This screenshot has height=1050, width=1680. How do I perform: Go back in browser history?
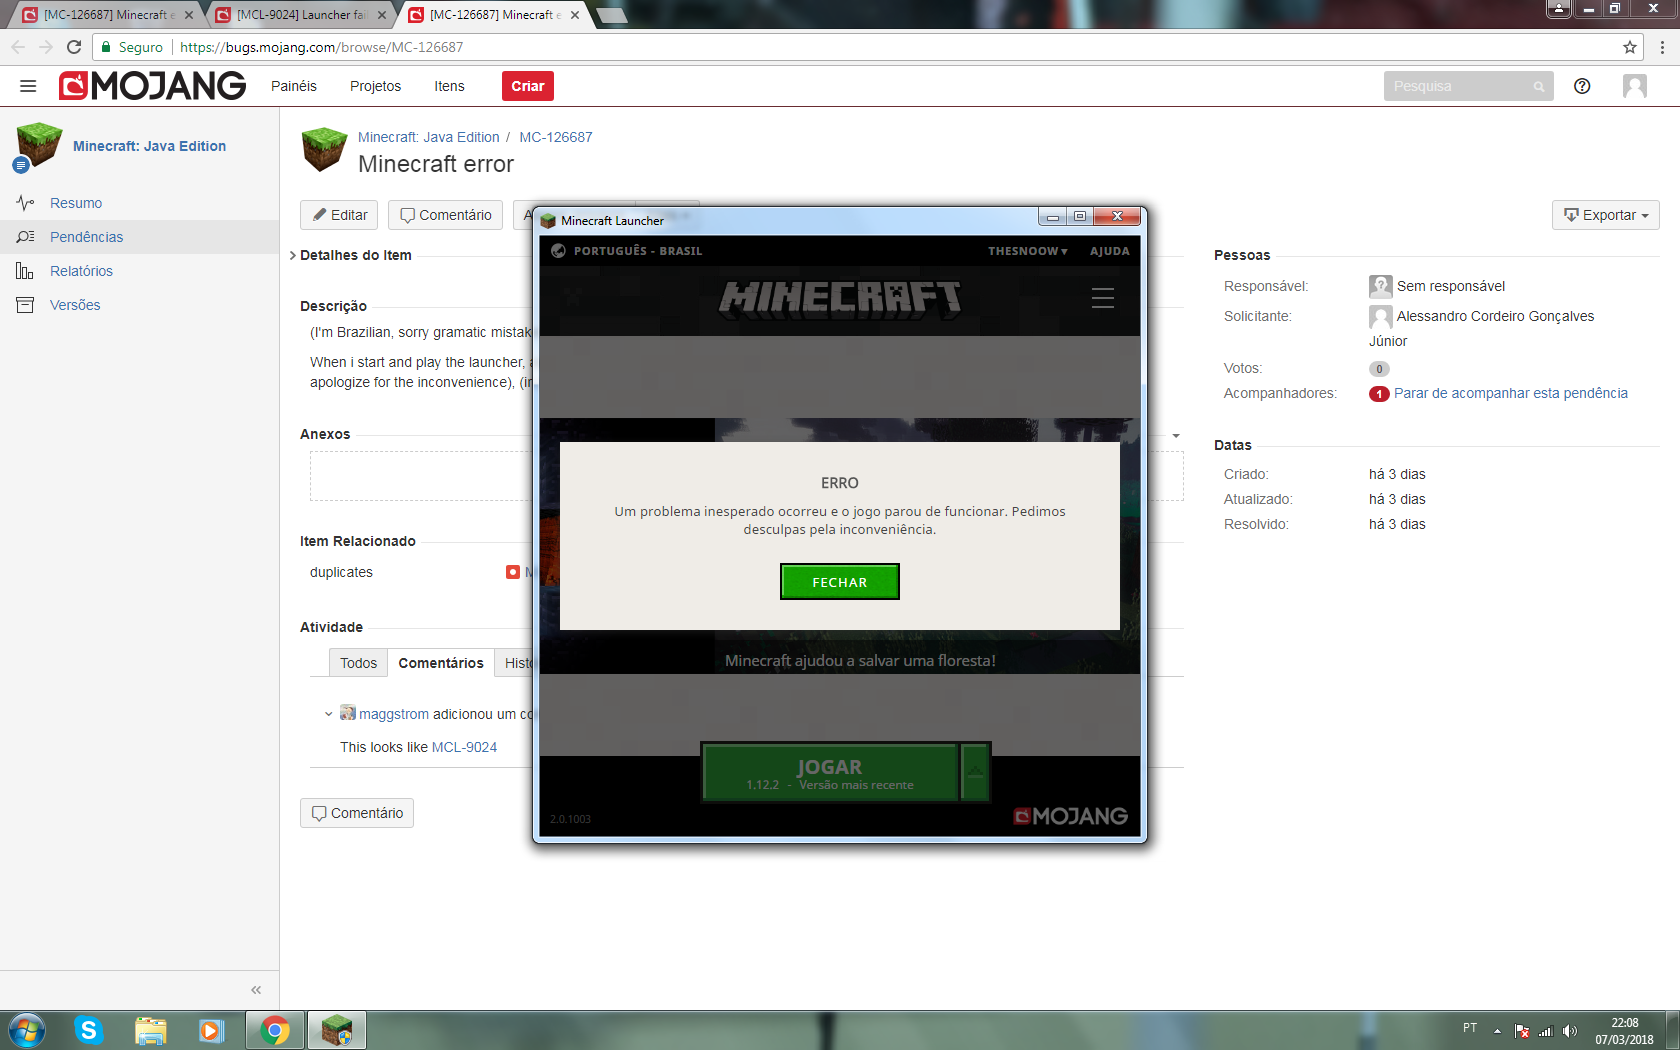click(x=18, y=47)
